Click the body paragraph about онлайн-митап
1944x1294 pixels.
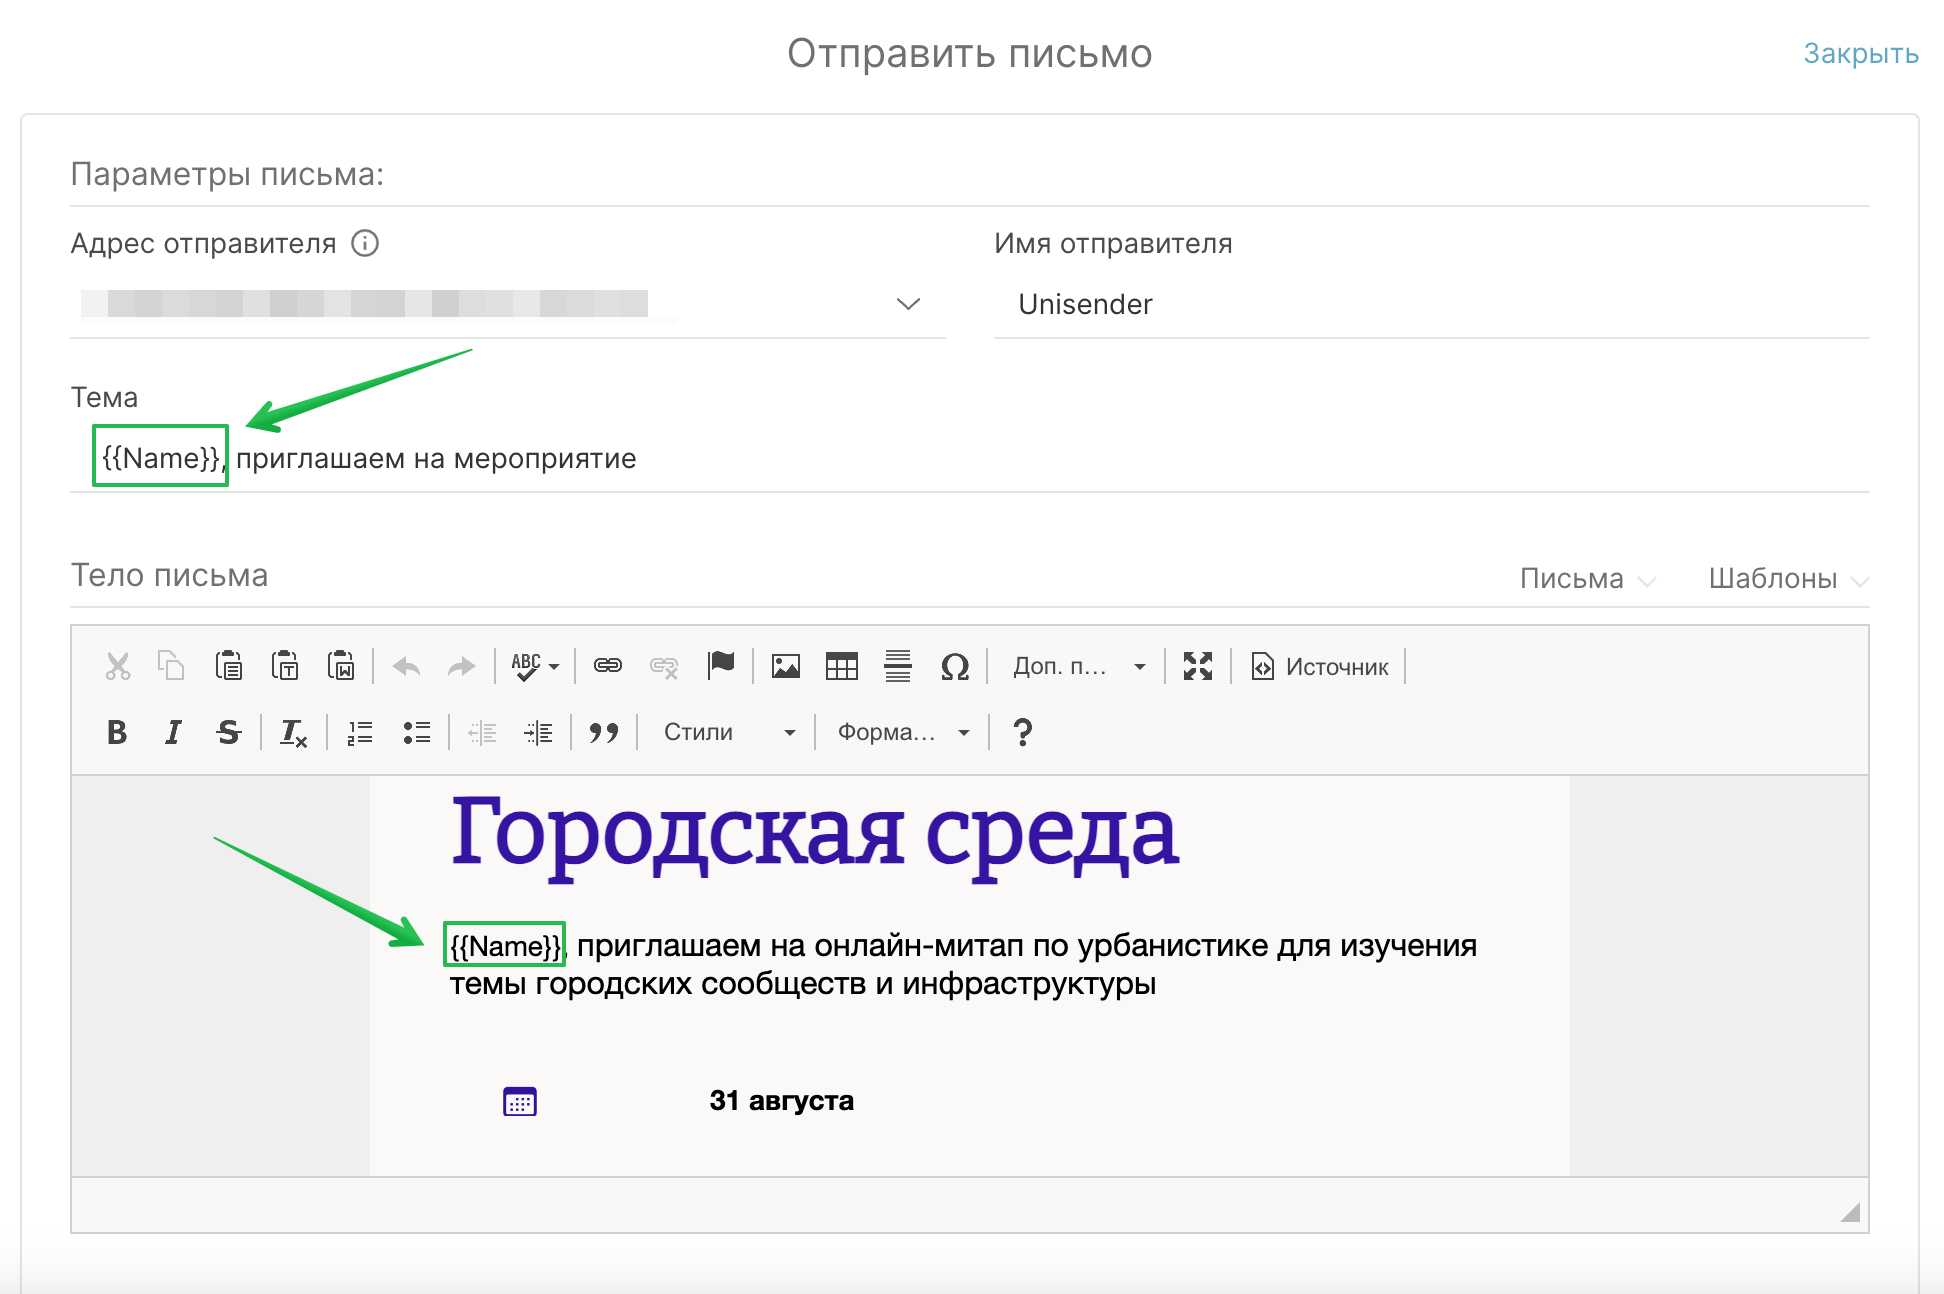pos(963,964)
